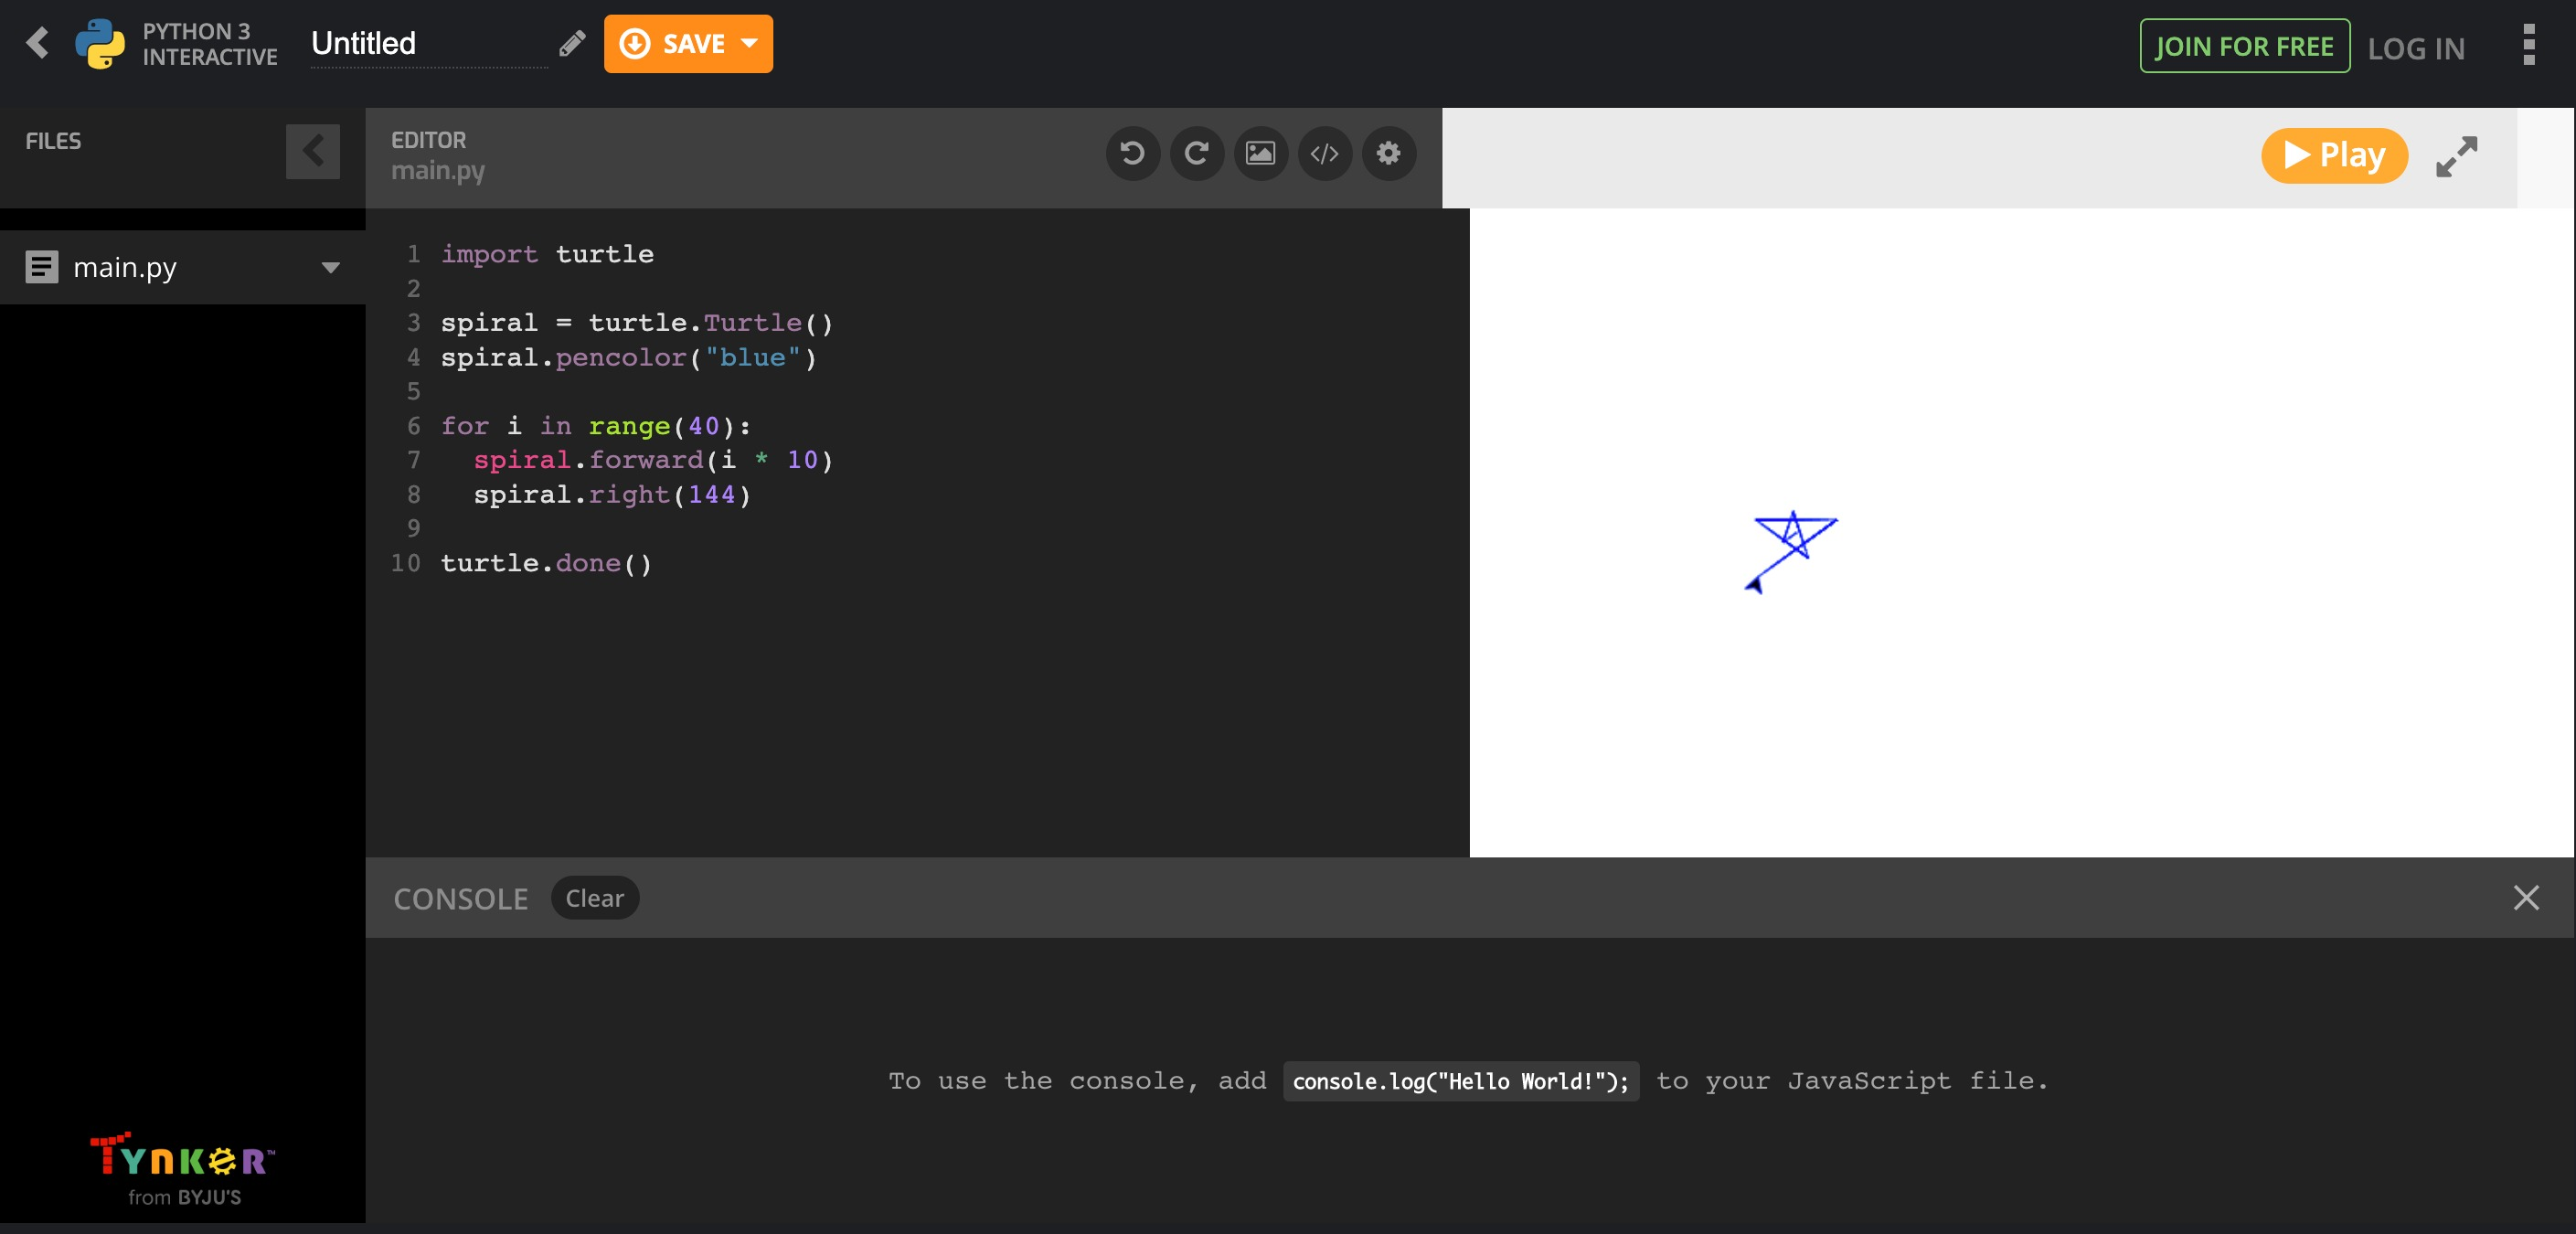Click the redo icon in editor toolbar
Image resolution: width=2576 pixels, height=1234 pixels.
click(1196, 153)
